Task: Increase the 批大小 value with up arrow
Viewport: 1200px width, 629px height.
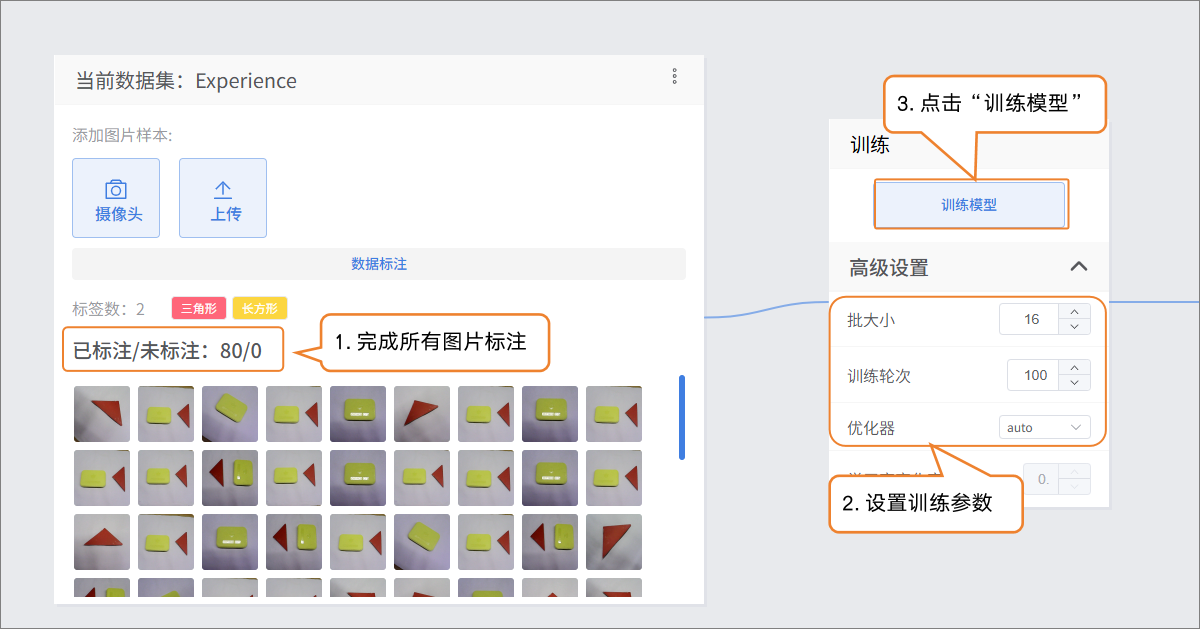Action: click(1074, 313)
